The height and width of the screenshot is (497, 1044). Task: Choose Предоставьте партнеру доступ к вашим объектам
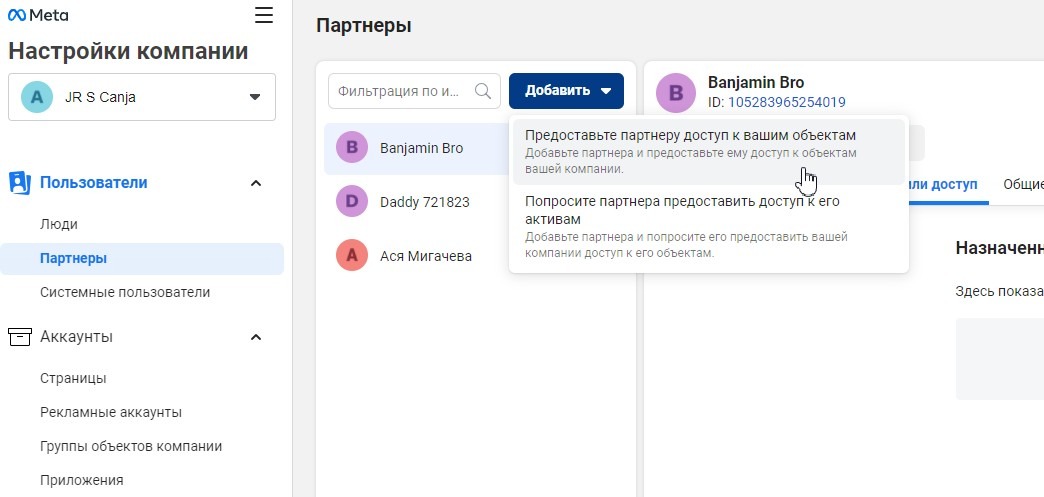pos(709,152)
